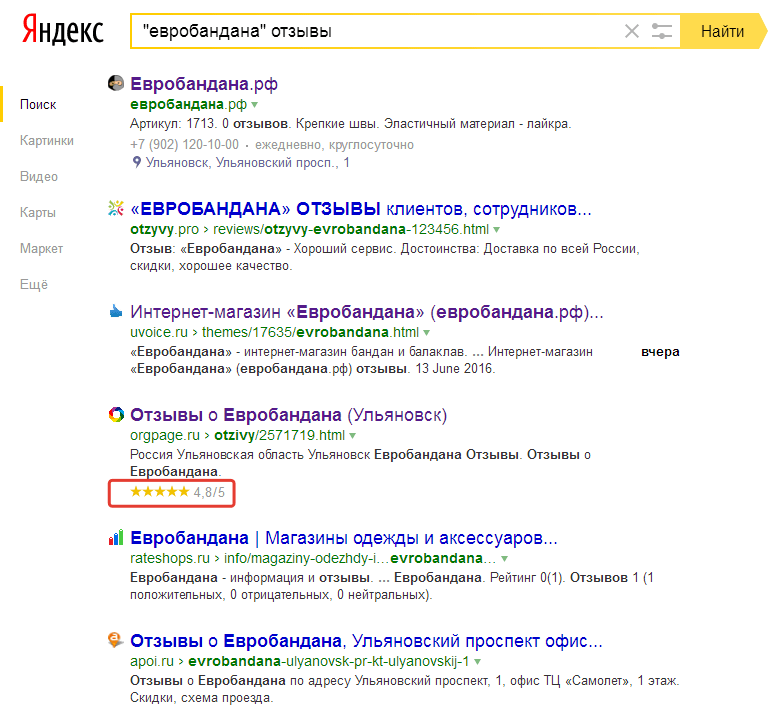Open Отзывы о Евробандана (Ульяновск) result
Screen dimensions: 778x723
click(288, 415)
